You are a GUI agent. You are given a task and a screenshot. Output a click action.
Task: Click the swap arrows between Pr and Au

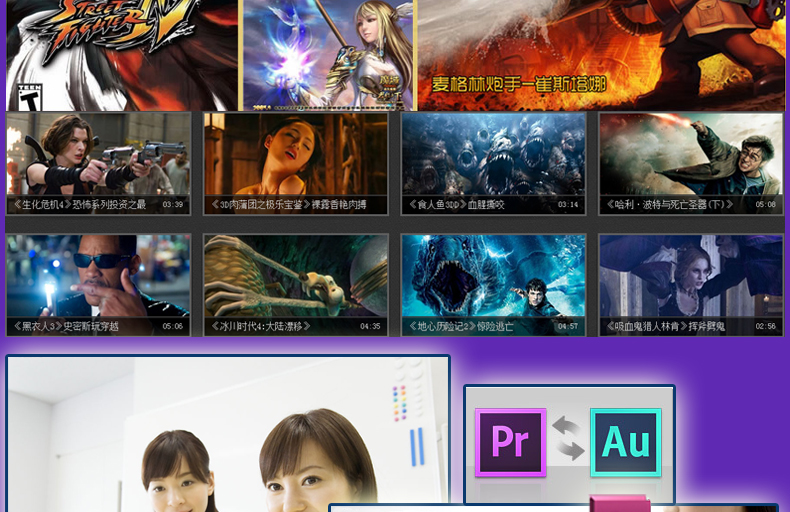coord(568,438)
